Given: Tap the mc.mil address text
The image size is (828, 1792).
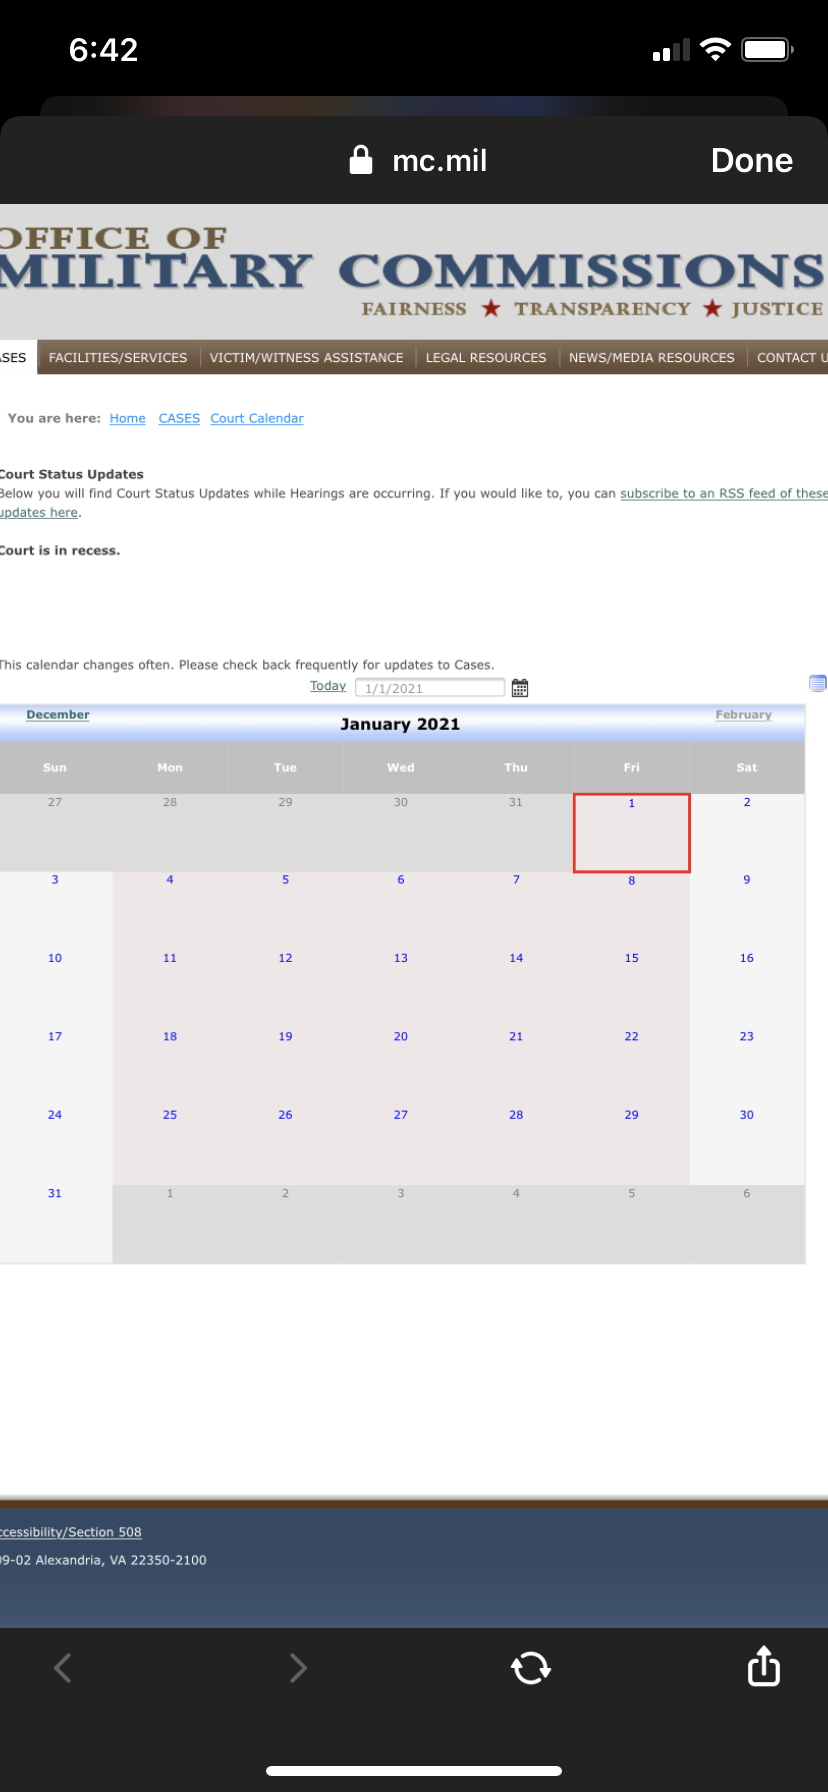Looking at the screenshot, I should 440,160.
